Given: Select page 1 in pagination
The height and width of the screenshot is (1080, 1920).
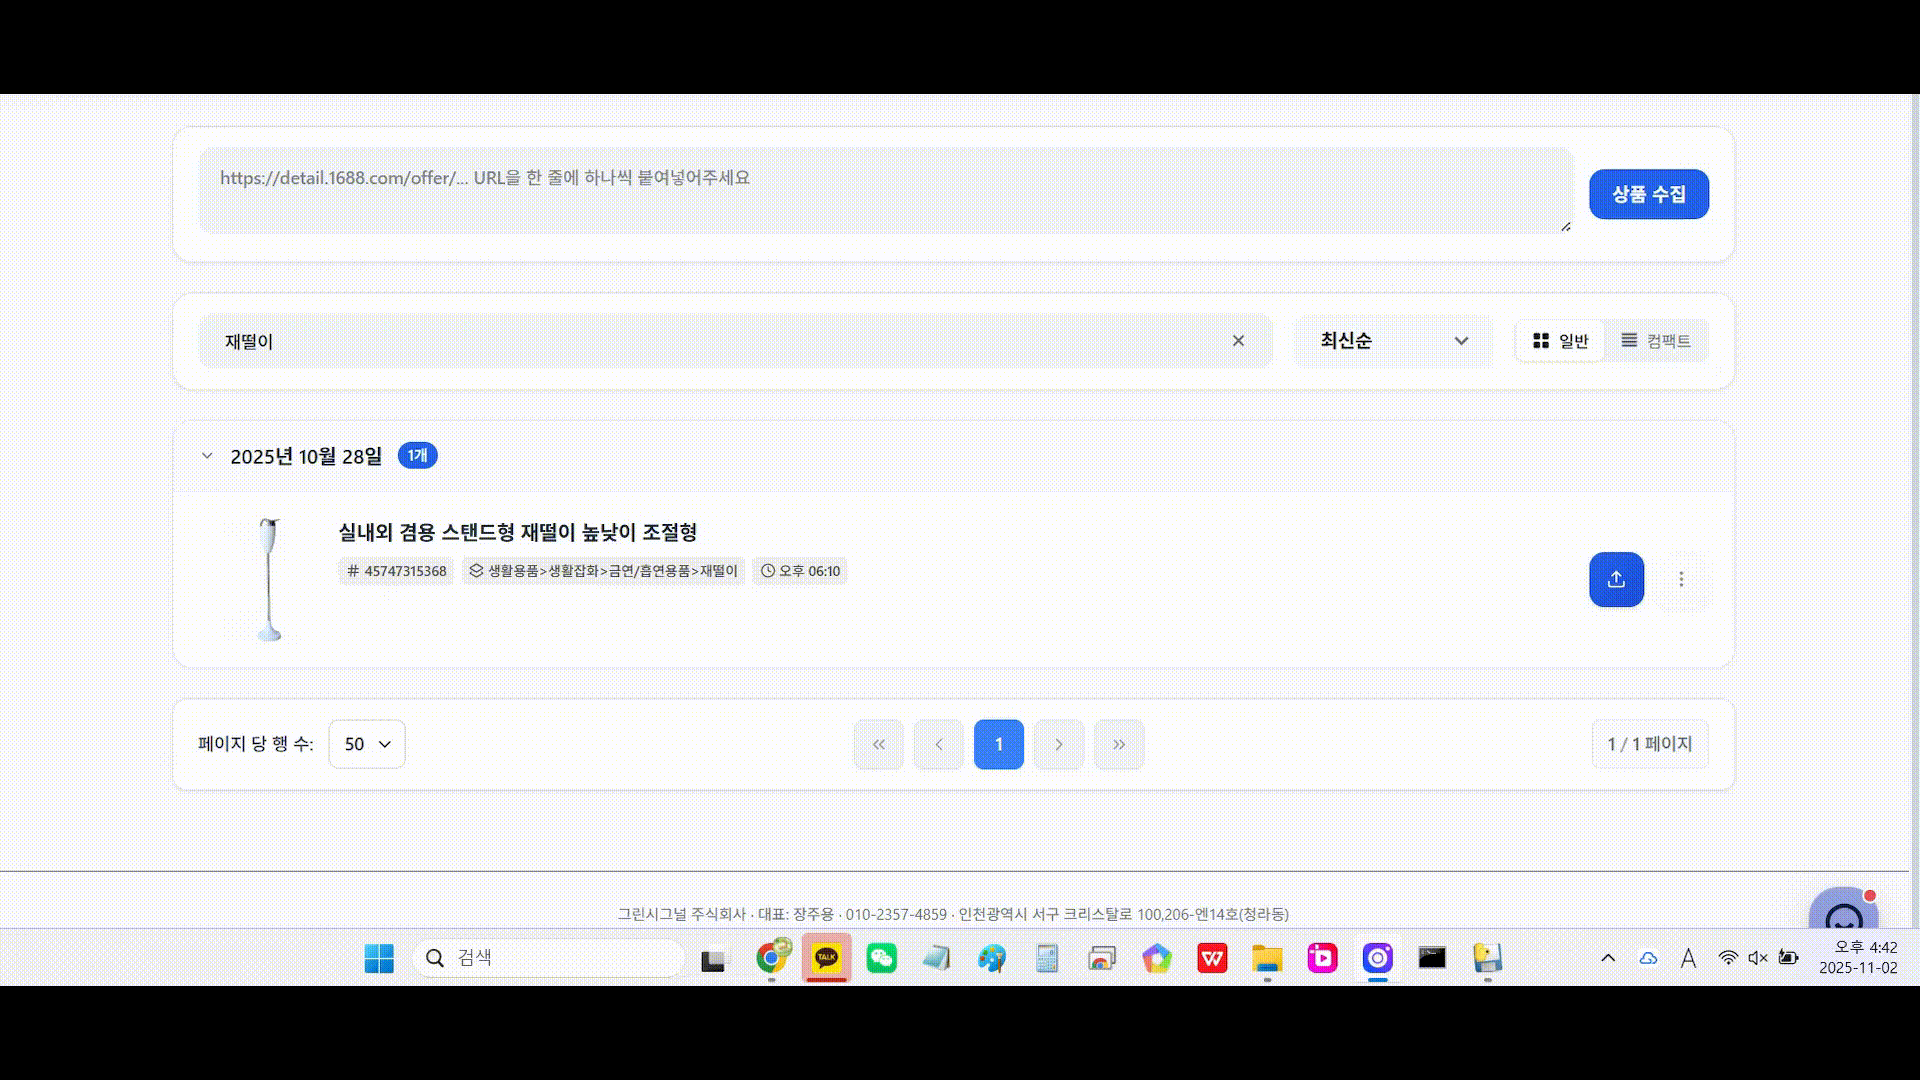Looking at the screenshot, I should [998, 744].
